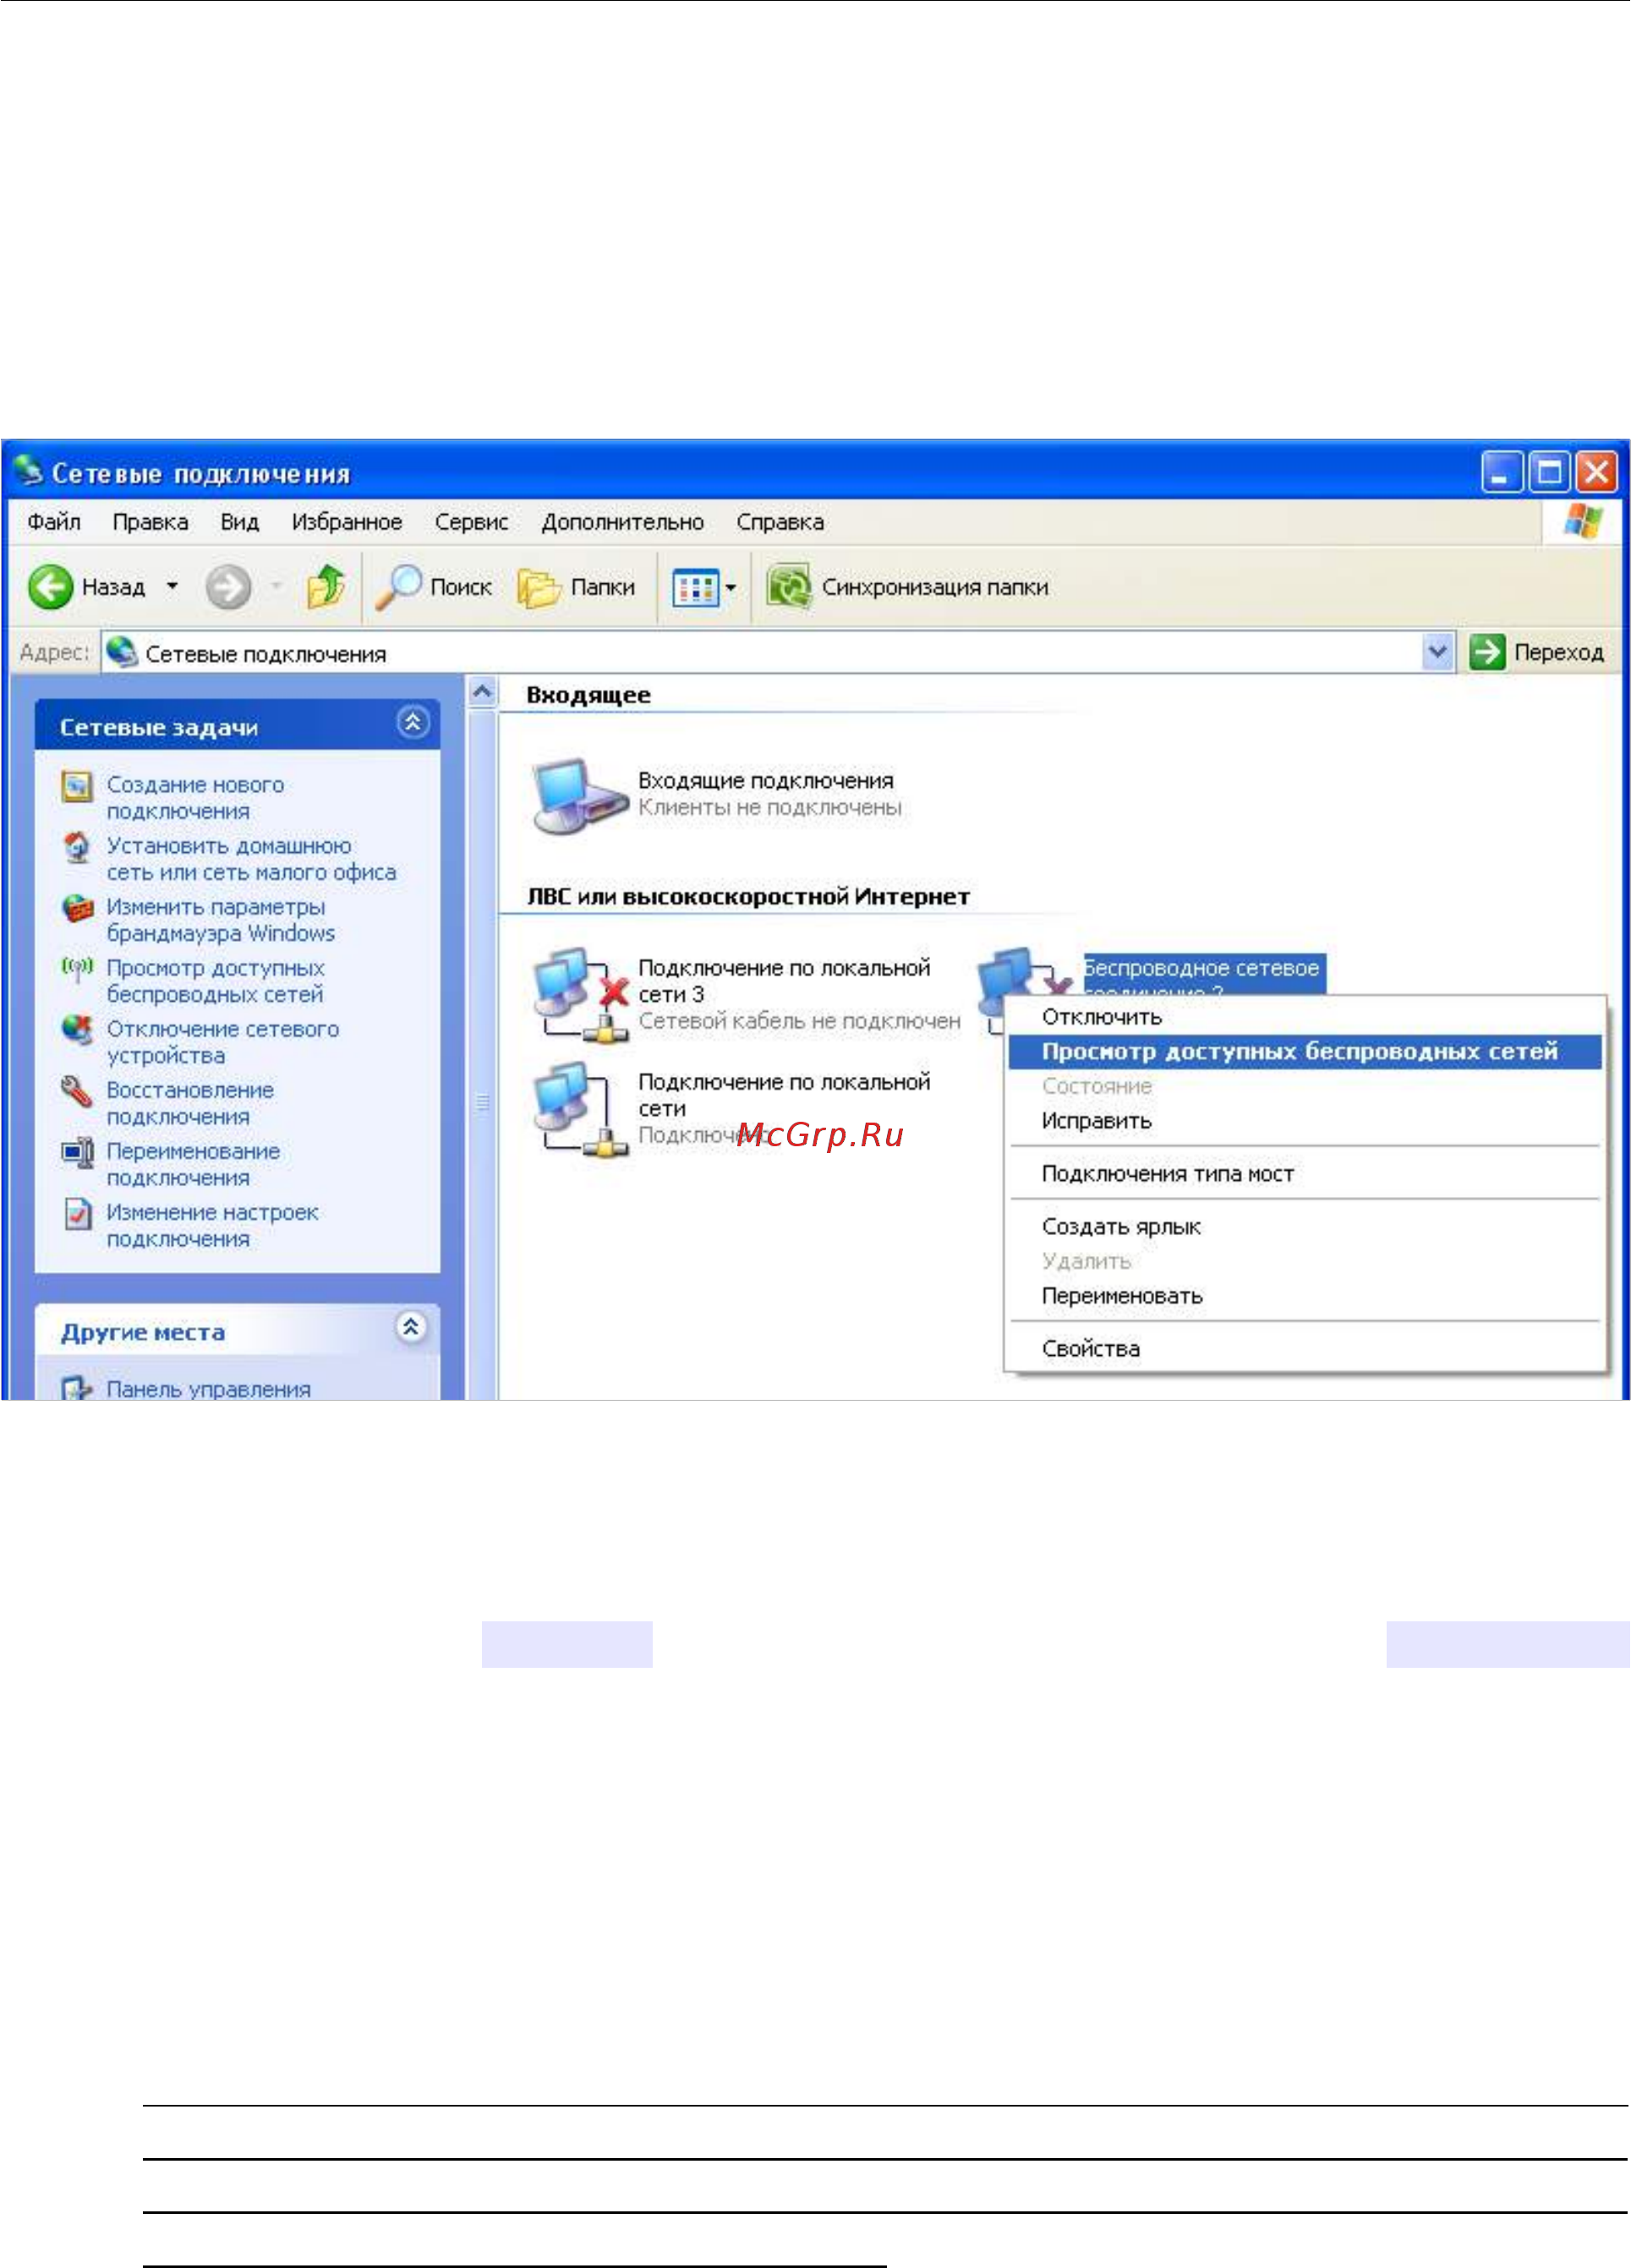
Task: Click the change connection settings icon
Action: click(77, 1214)
